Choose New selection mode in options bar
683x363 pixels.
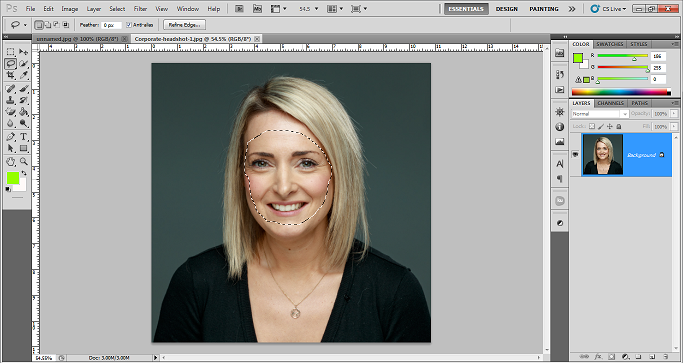tap(39, 25)
